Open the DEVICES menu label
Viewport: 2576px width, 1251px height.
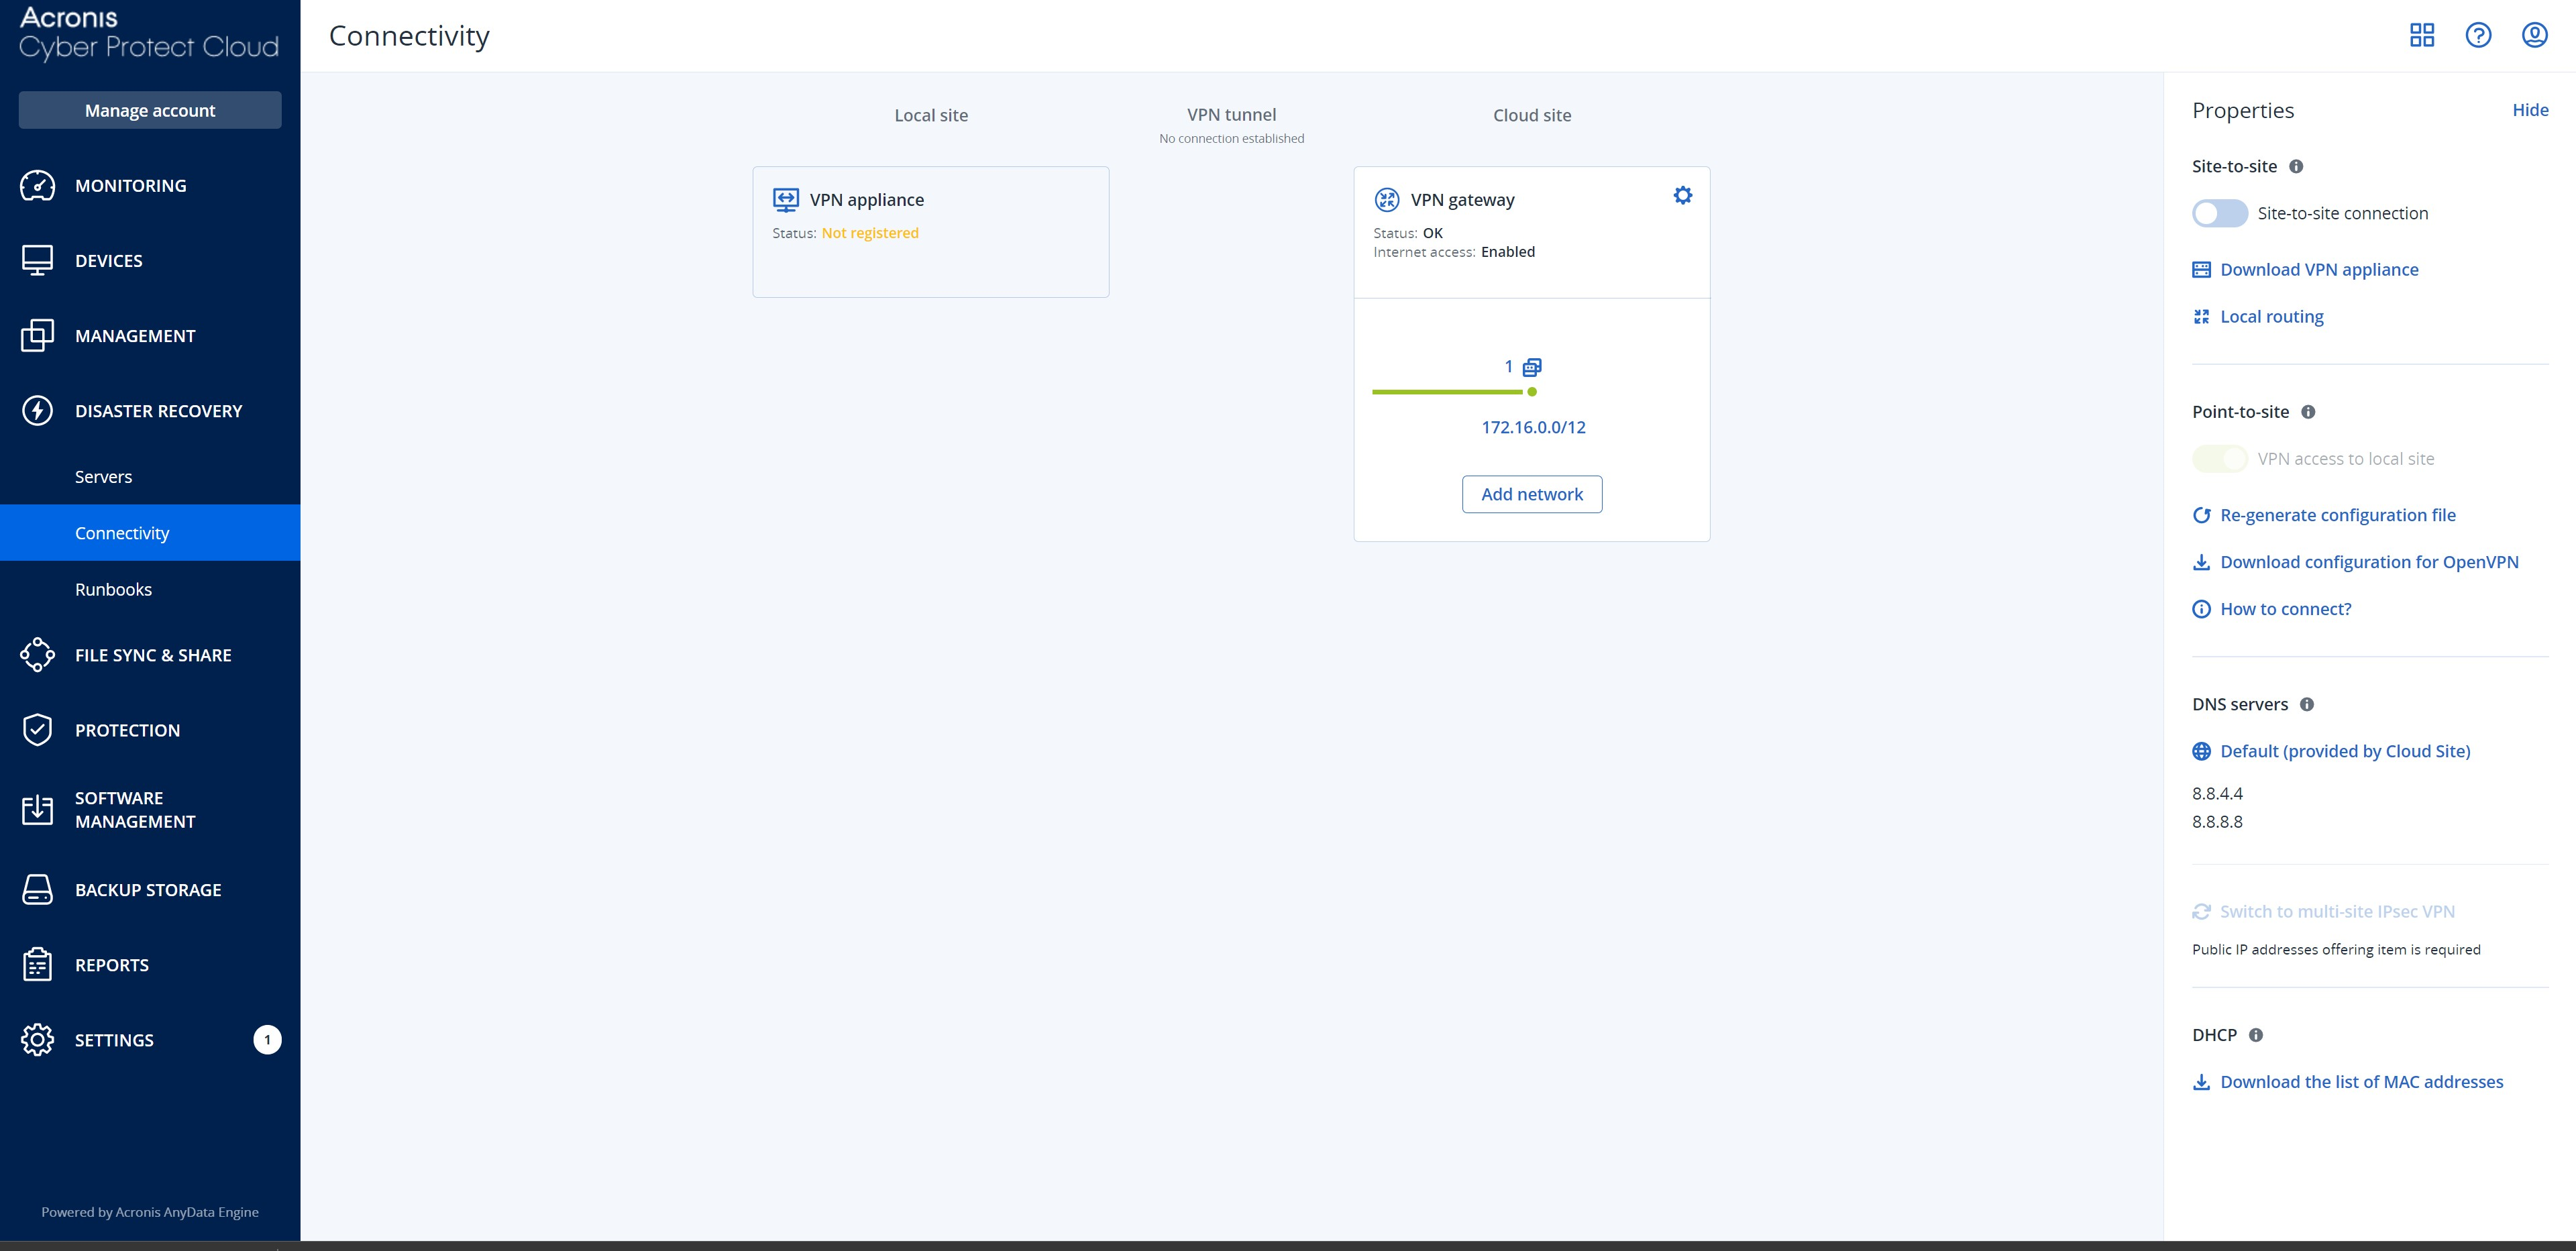click(108, 260)
